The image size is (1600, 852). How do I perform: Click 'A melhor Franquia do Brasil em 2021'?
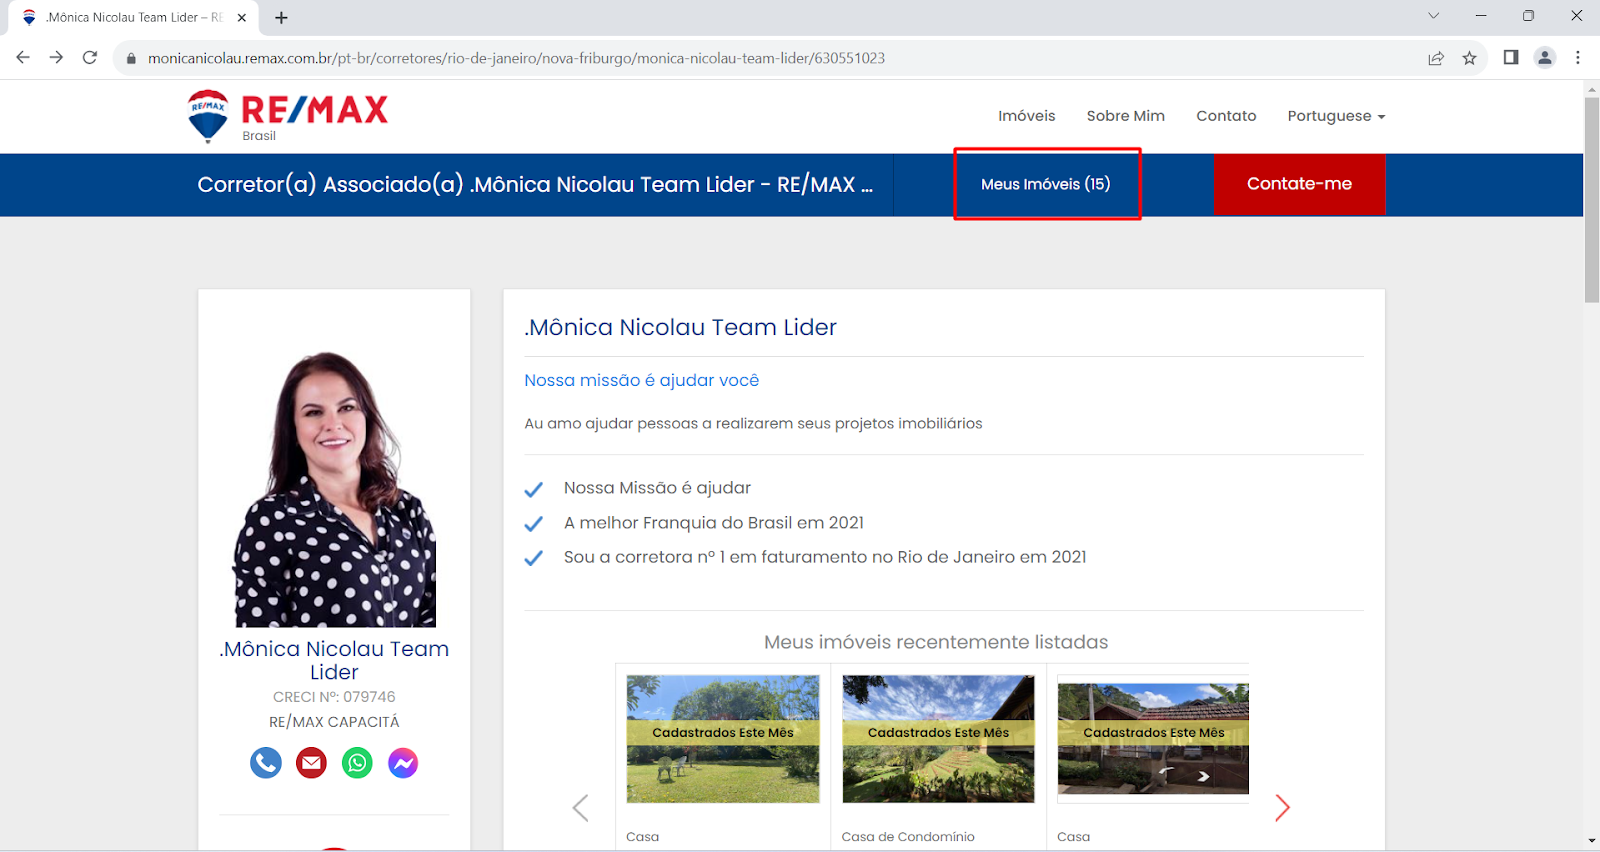tap(714, 523)
